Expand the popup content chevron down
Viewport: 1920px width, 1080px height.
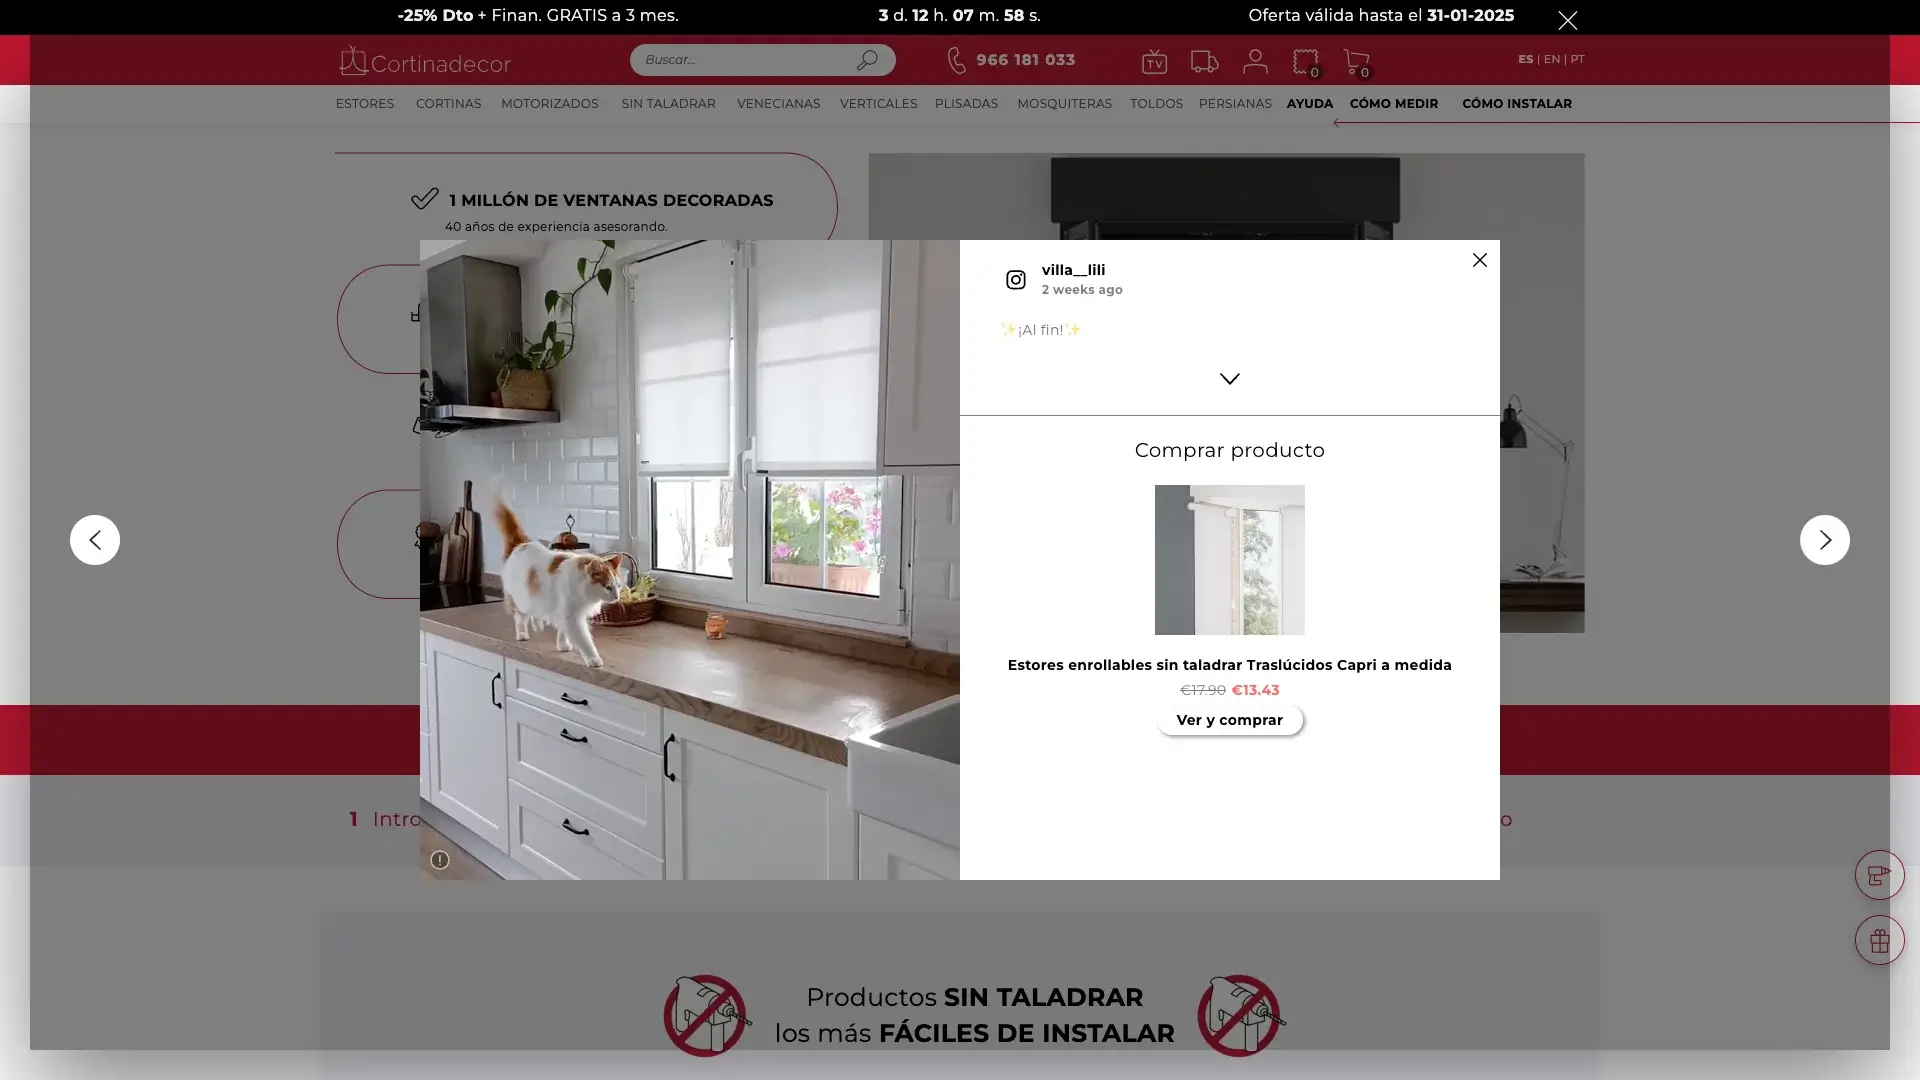1229,378
